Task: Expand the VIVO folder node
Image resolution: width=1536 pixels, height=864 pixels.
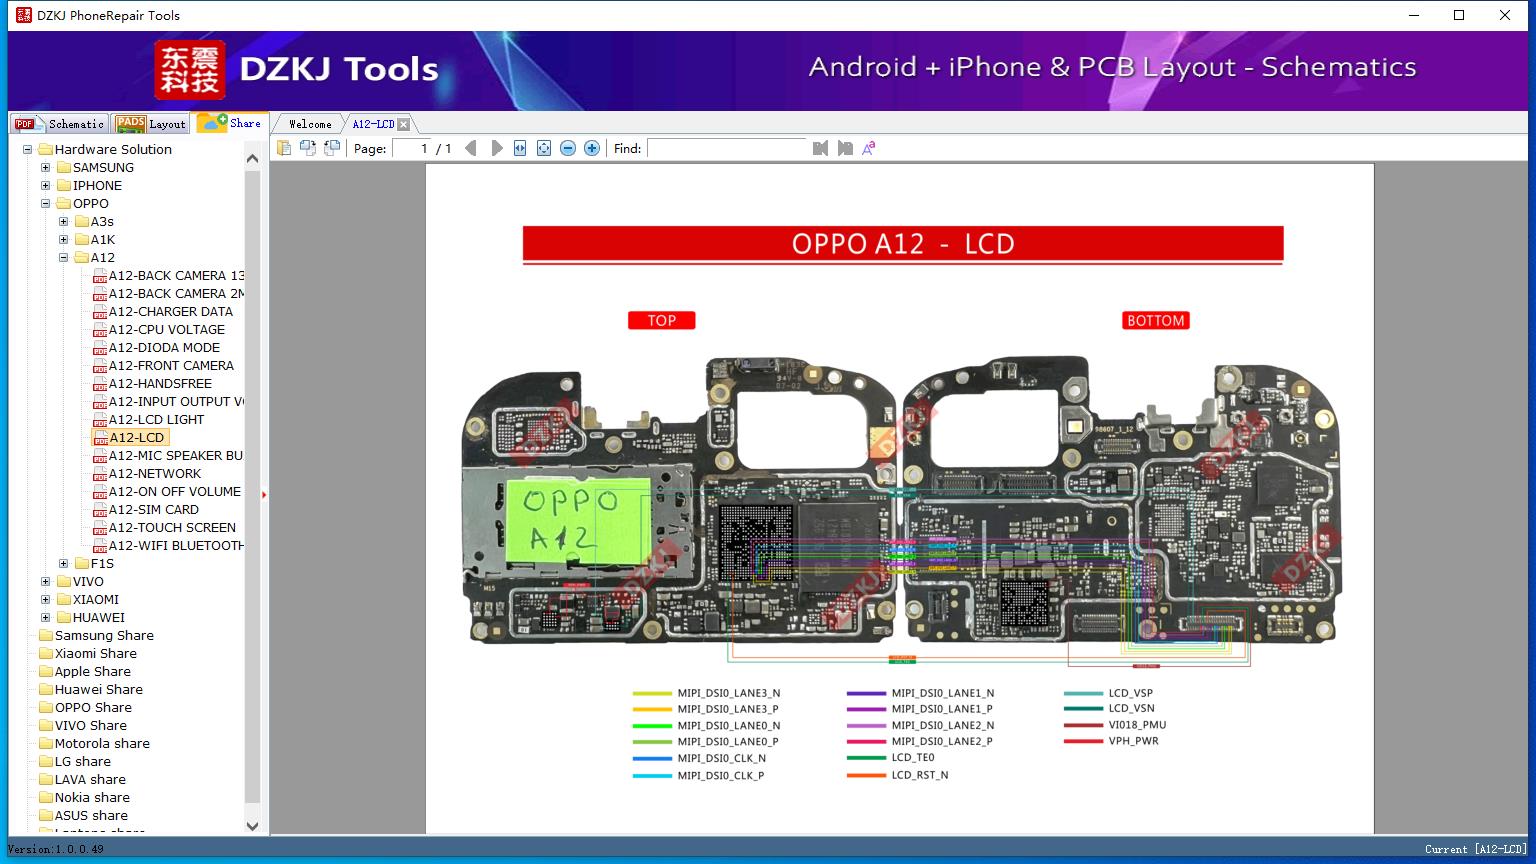Action: 46,582
